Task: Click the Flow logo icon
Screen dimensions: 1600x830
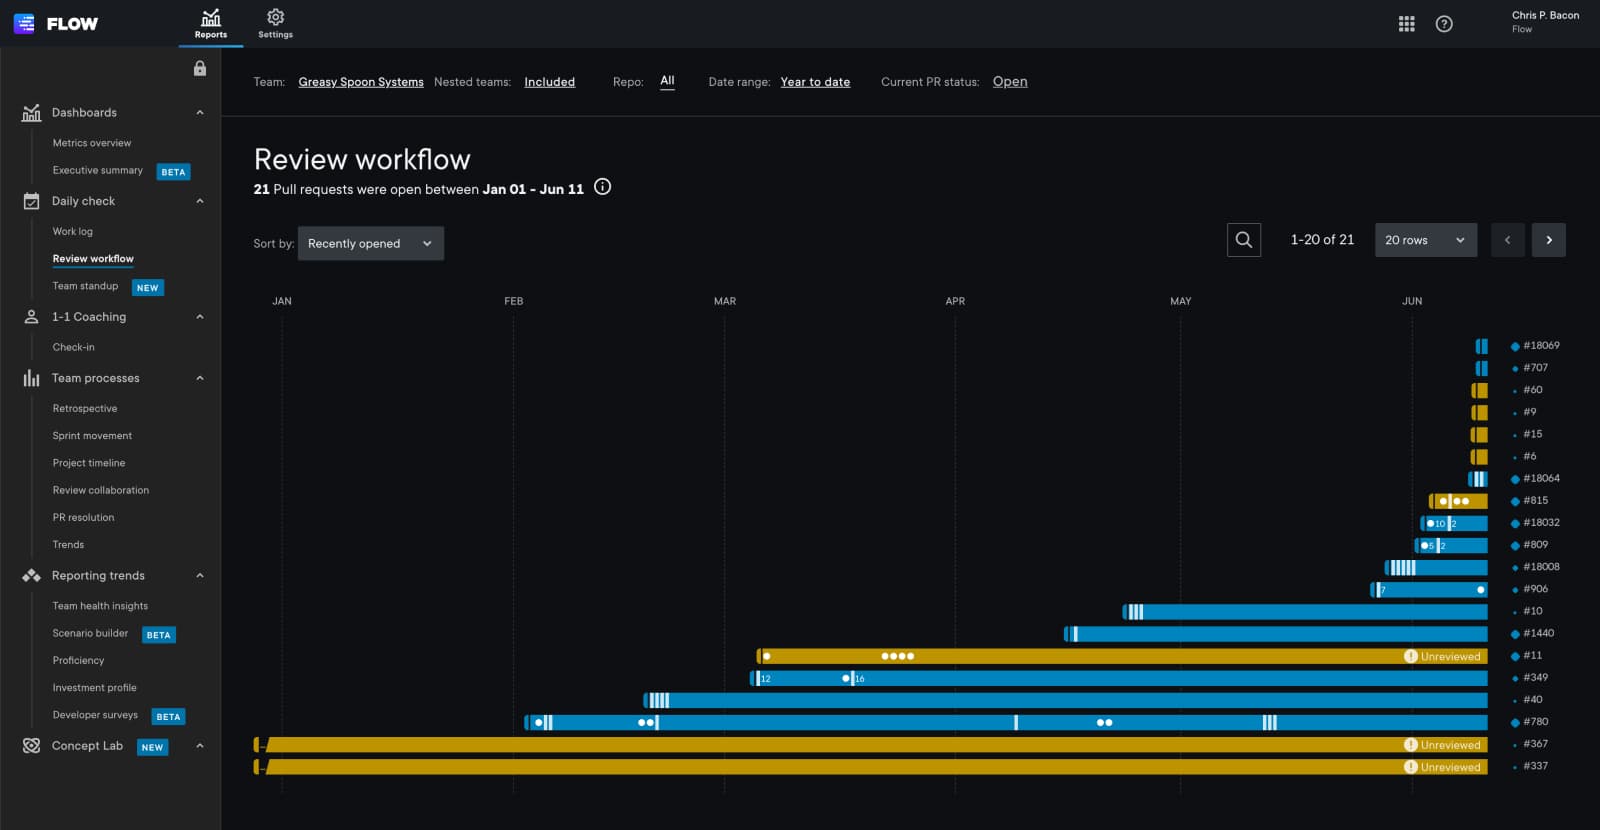Action: 24,23
